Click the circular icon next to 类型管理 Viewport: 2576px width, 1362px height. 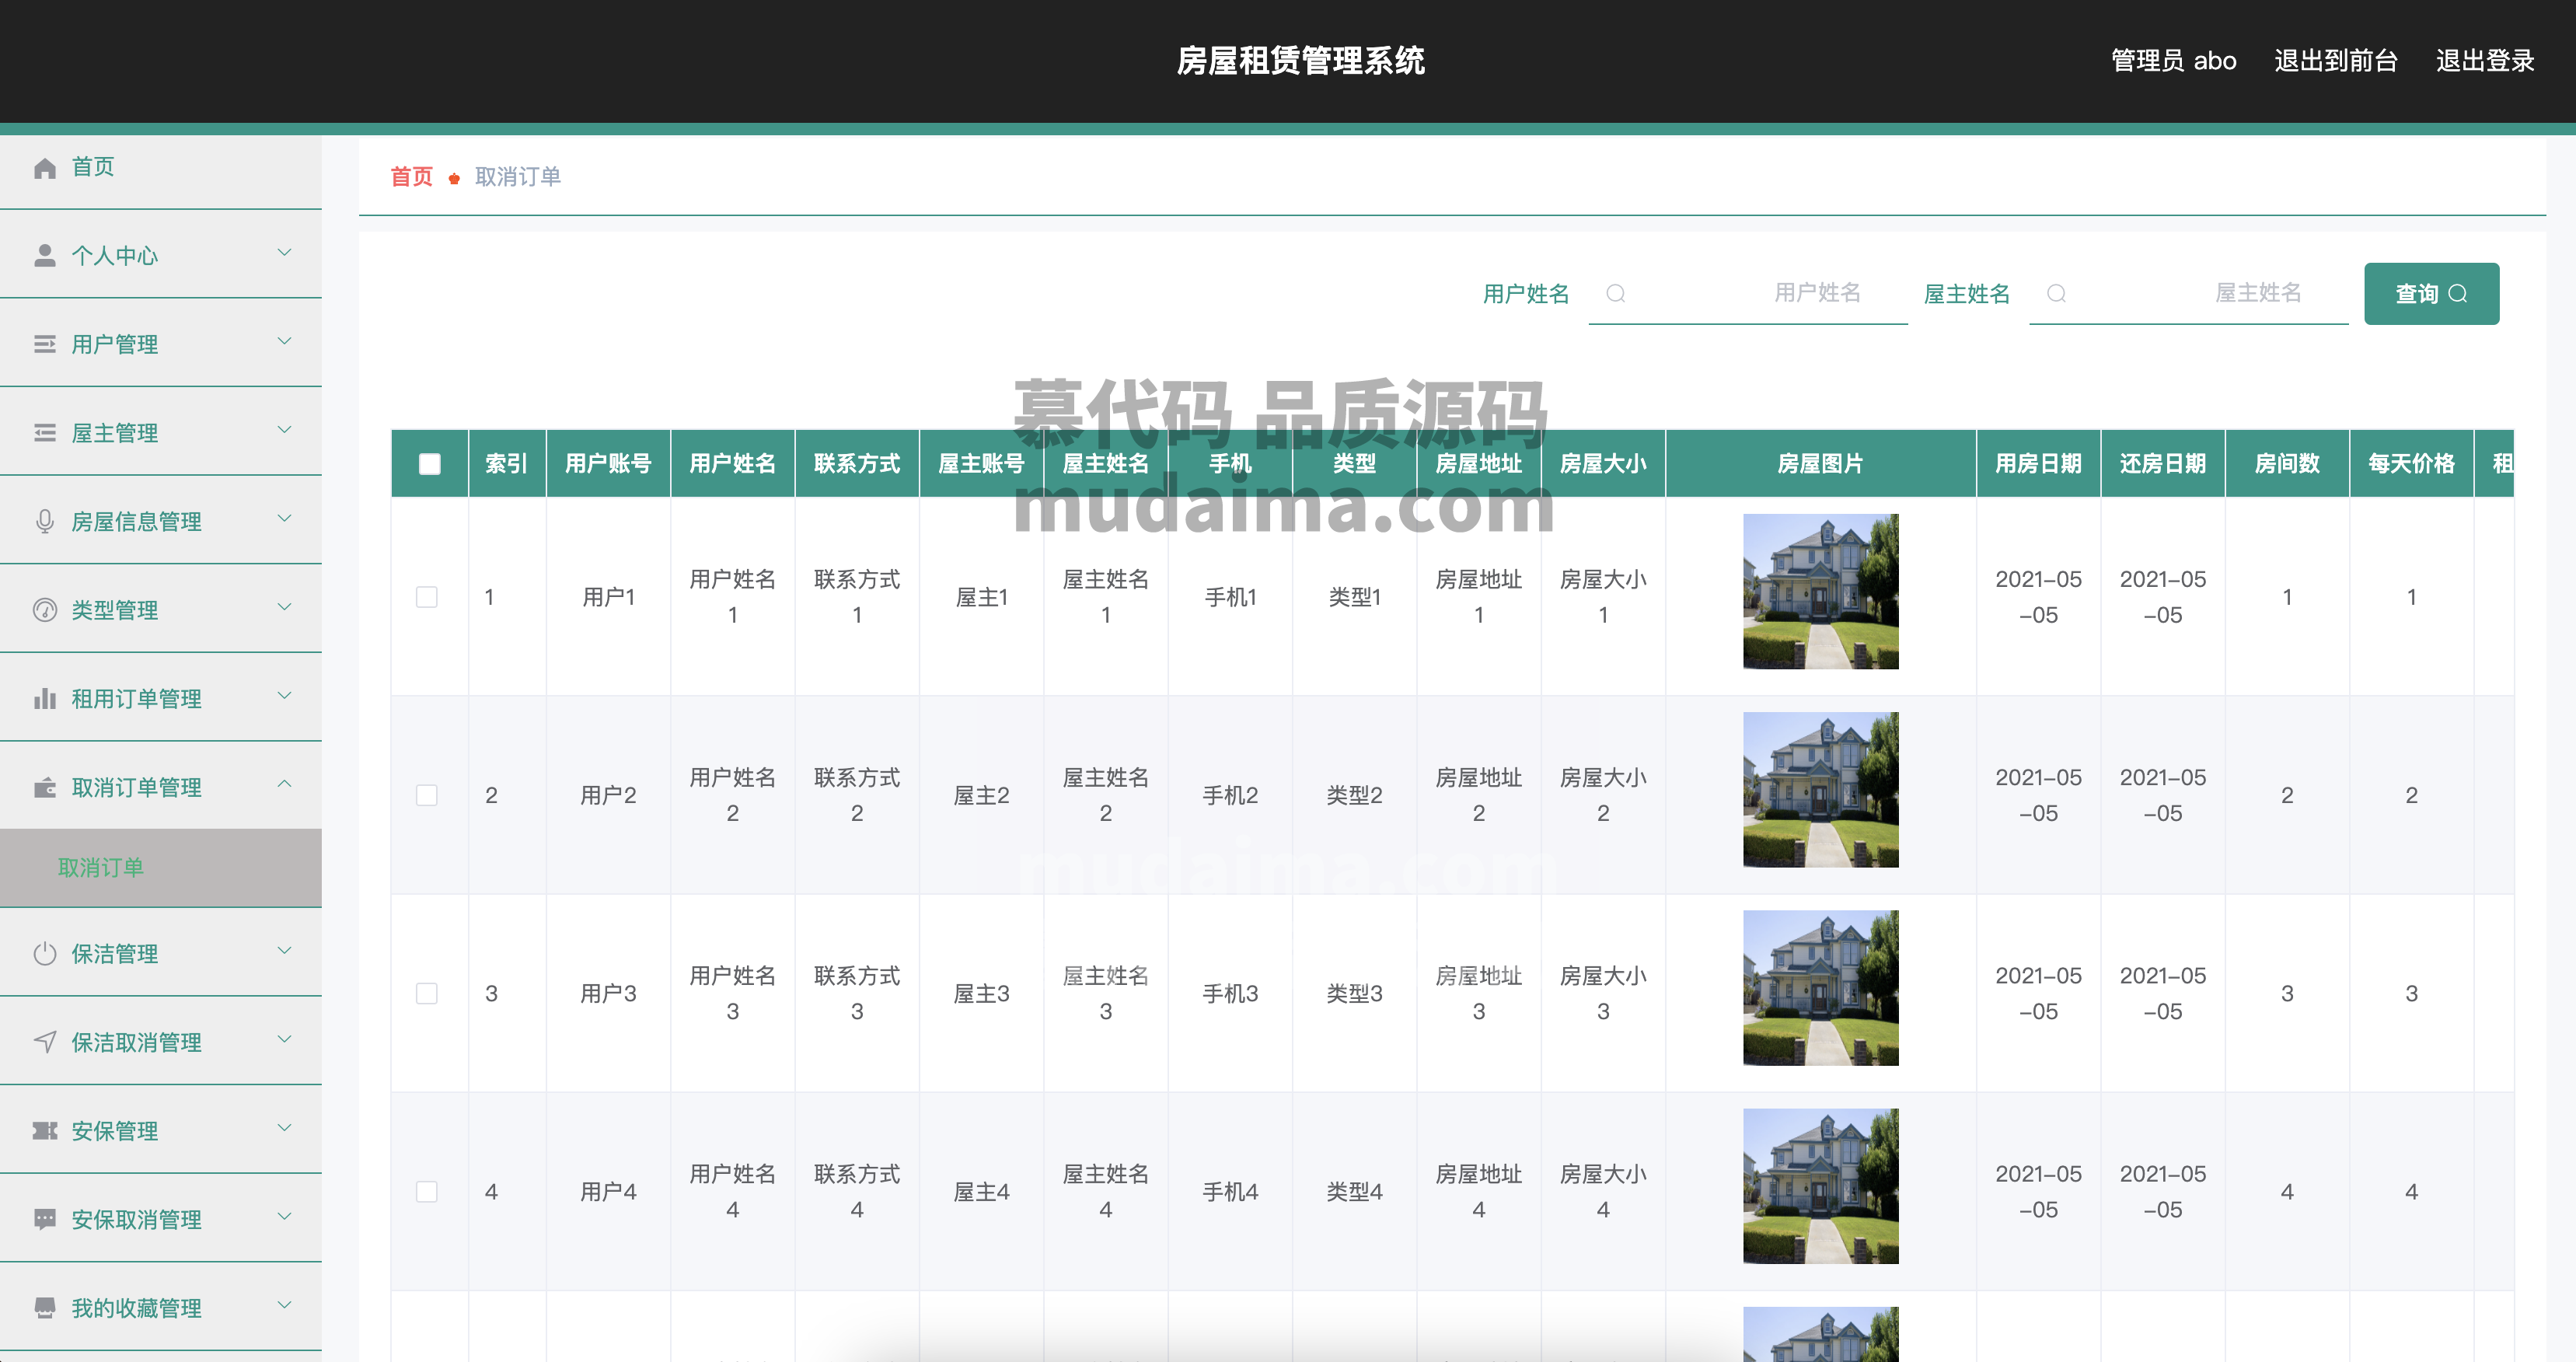[x=45, y=610]
